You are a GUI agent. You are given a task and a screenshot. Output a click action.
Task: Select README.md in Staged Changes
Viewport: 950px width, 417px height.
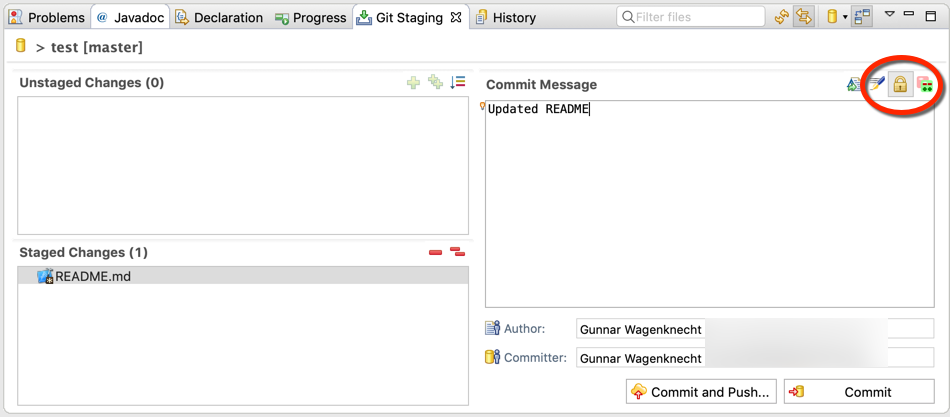[243, 276]
